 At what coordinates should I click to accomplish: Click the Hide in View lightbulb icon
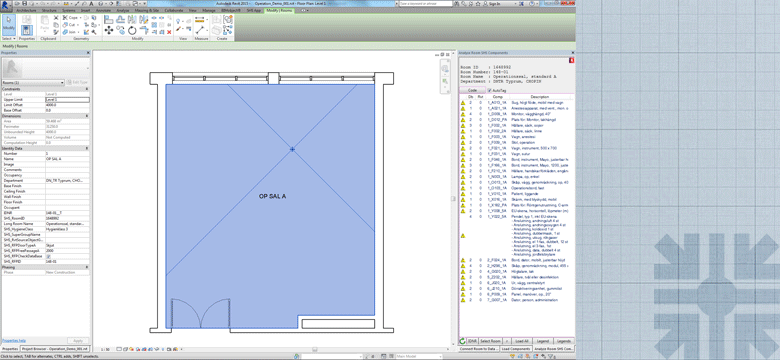[178, 20]
